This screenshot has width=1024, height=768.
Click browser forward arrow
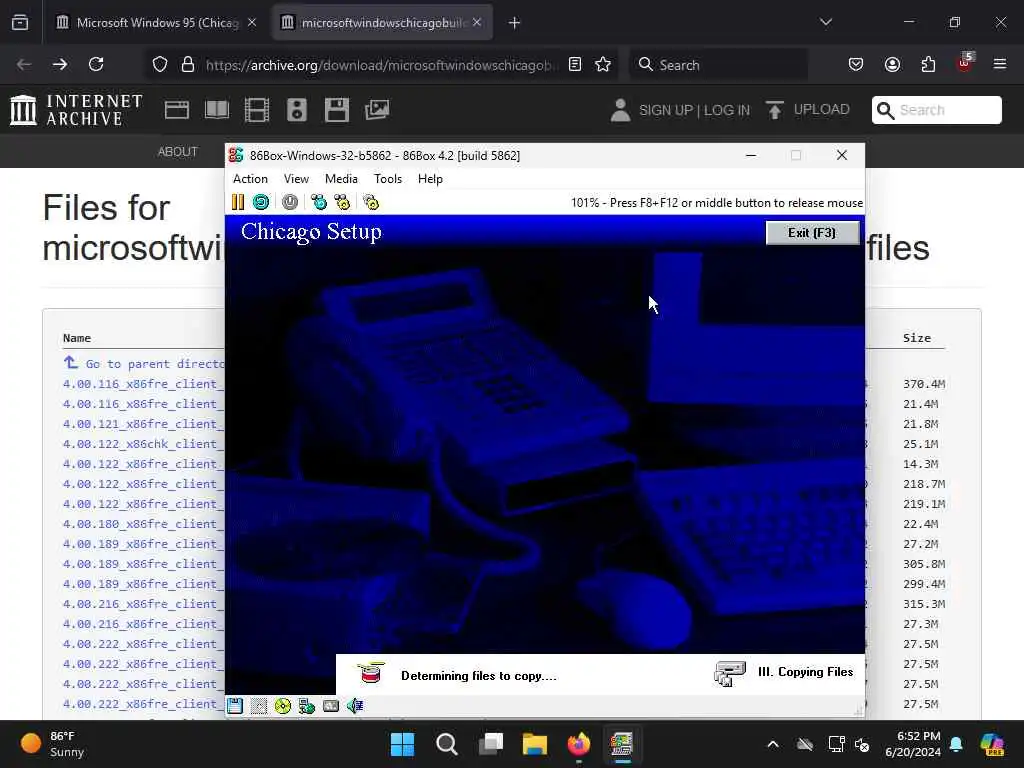tap(59, 64)
